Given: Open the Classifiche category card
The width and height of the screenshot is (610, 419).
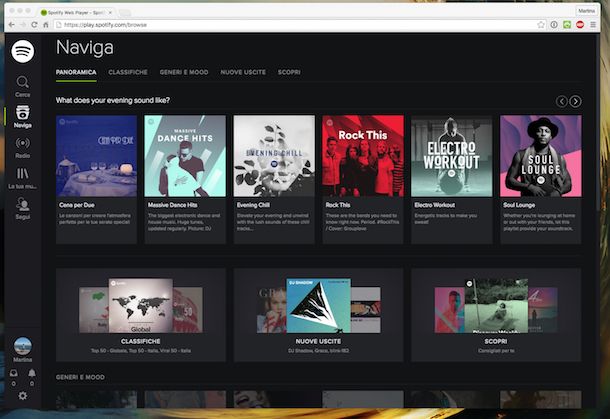Looking at the screenshot, I should click(141, 315).
